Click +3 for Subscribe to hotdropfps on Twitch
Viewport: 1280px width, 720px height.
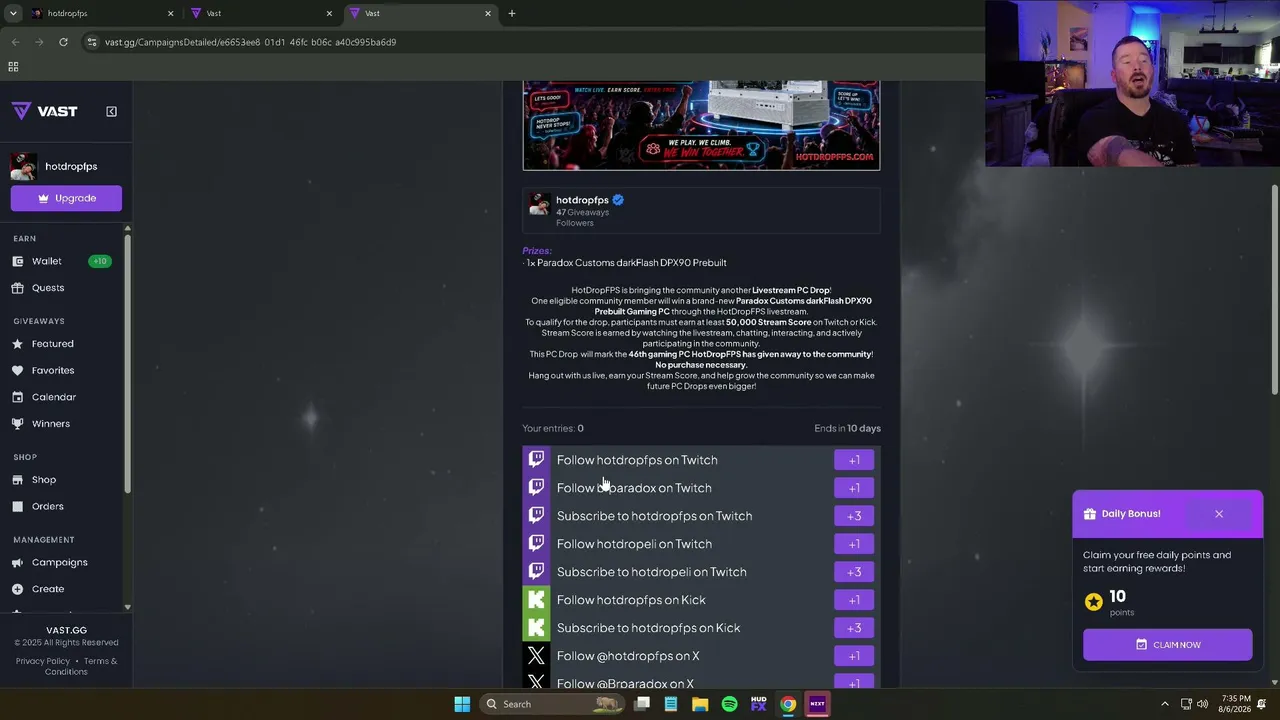(x=854, y=516)
